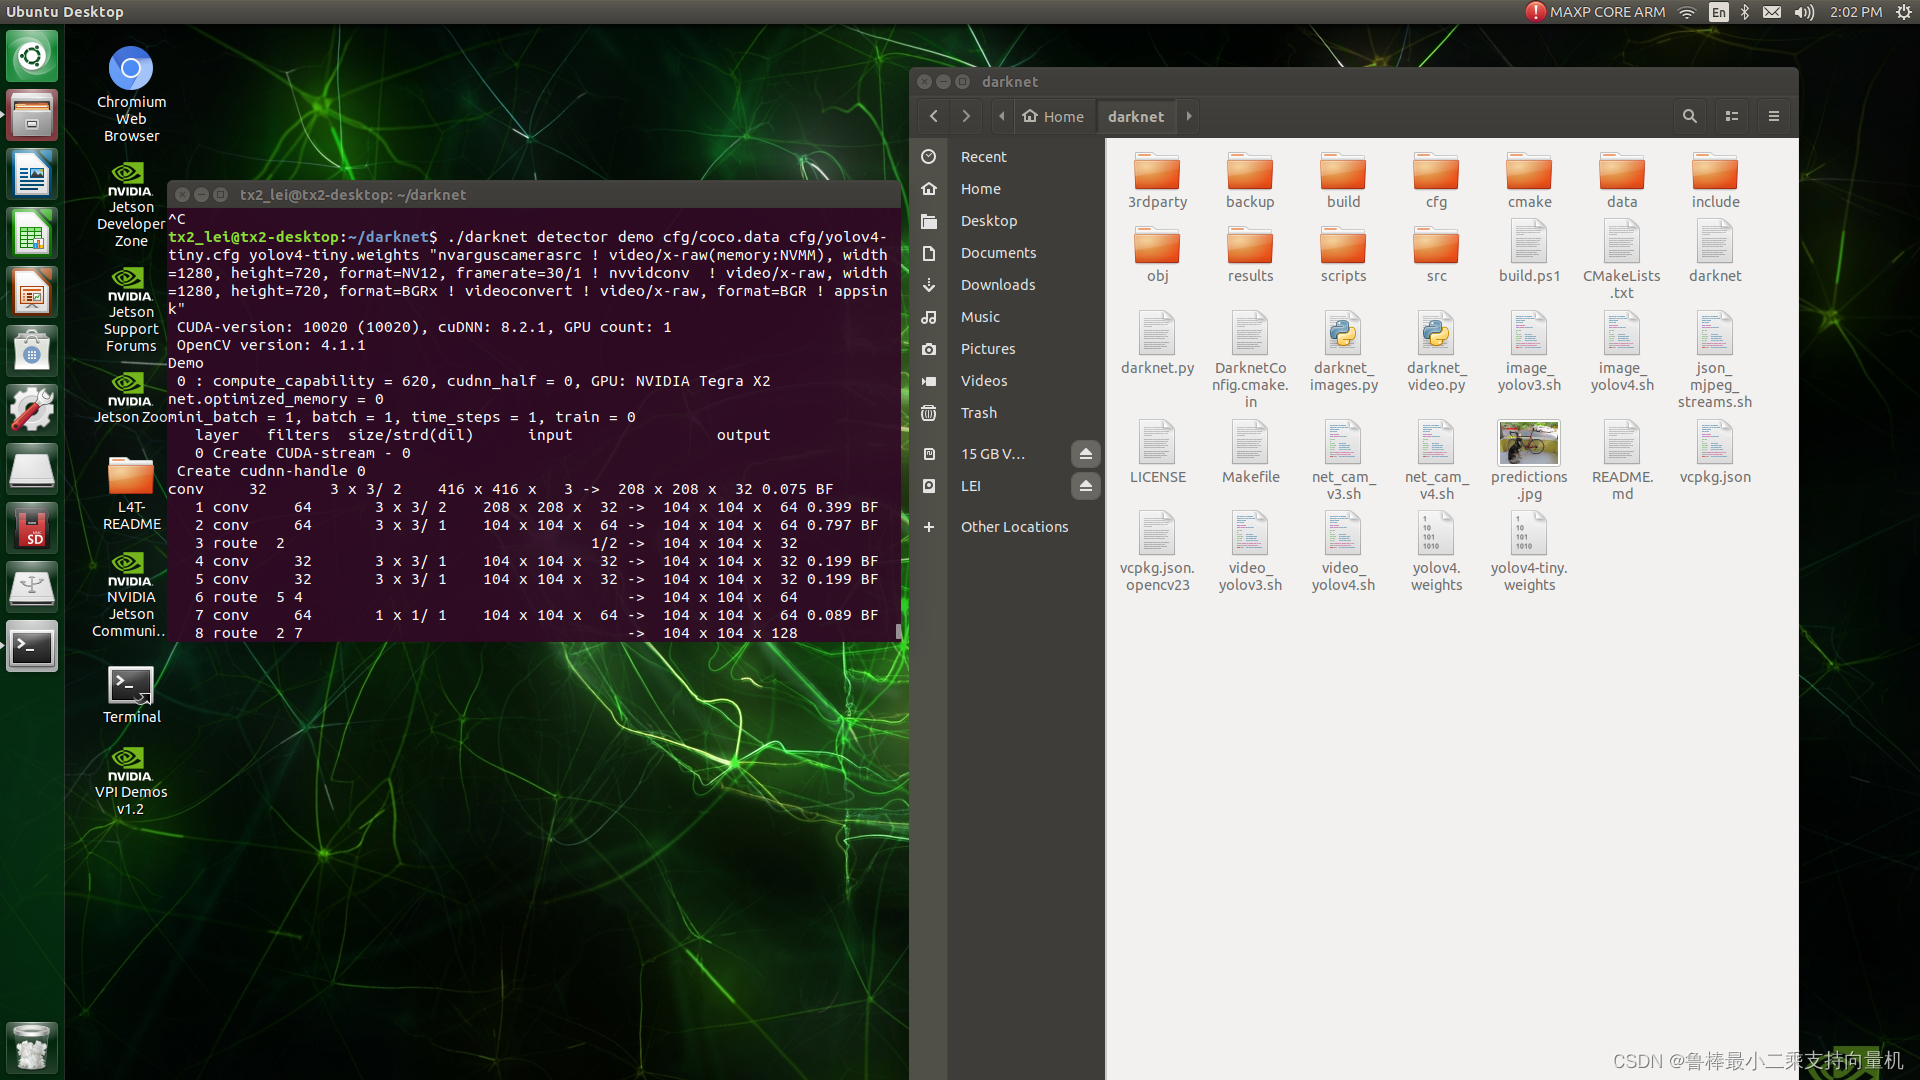The height and width of the screenshot is (1080, 1920).
Task: Expand the Other Locations section
Action: coord(1014,525)
